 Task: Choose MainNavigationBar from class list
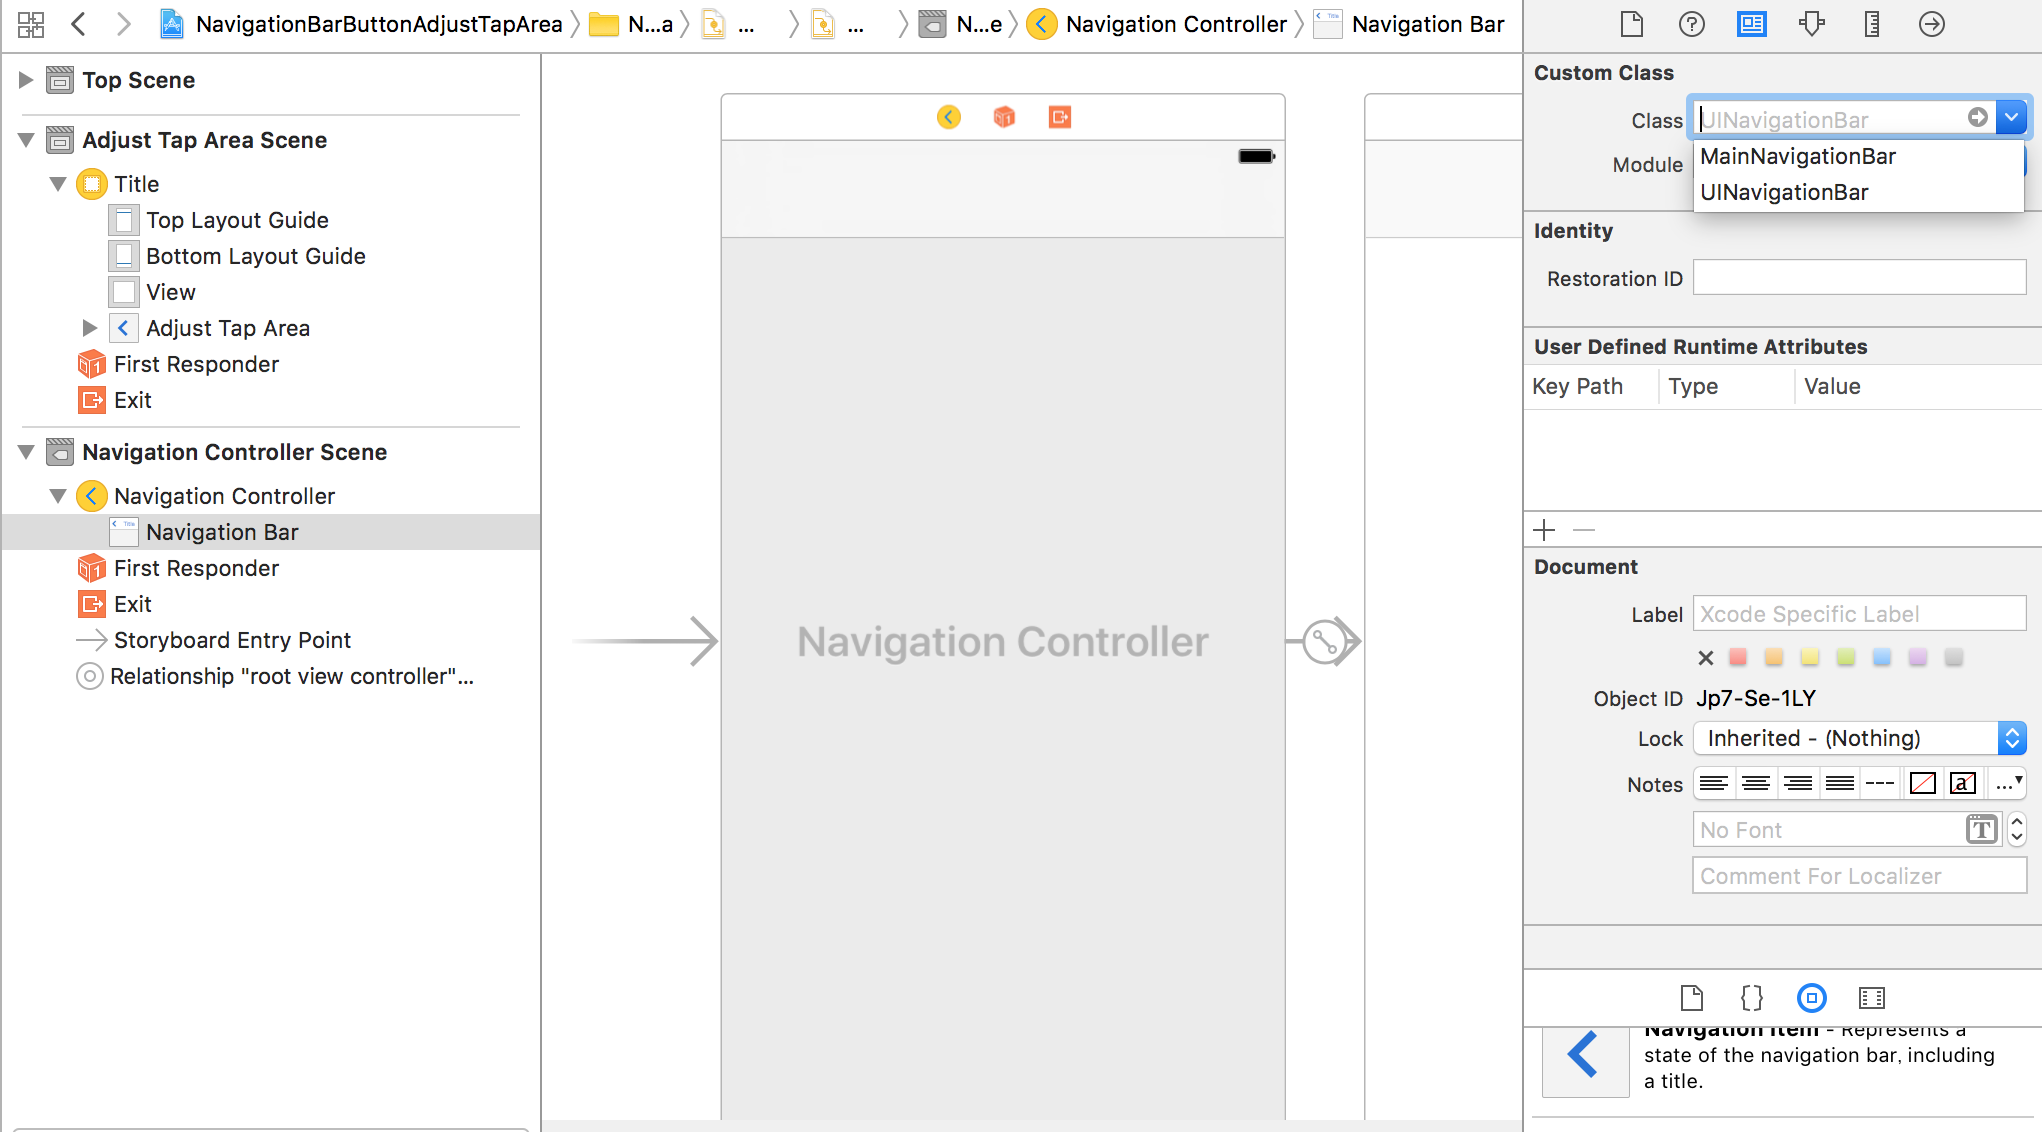pyautogui.click(x=1797, y=156)
